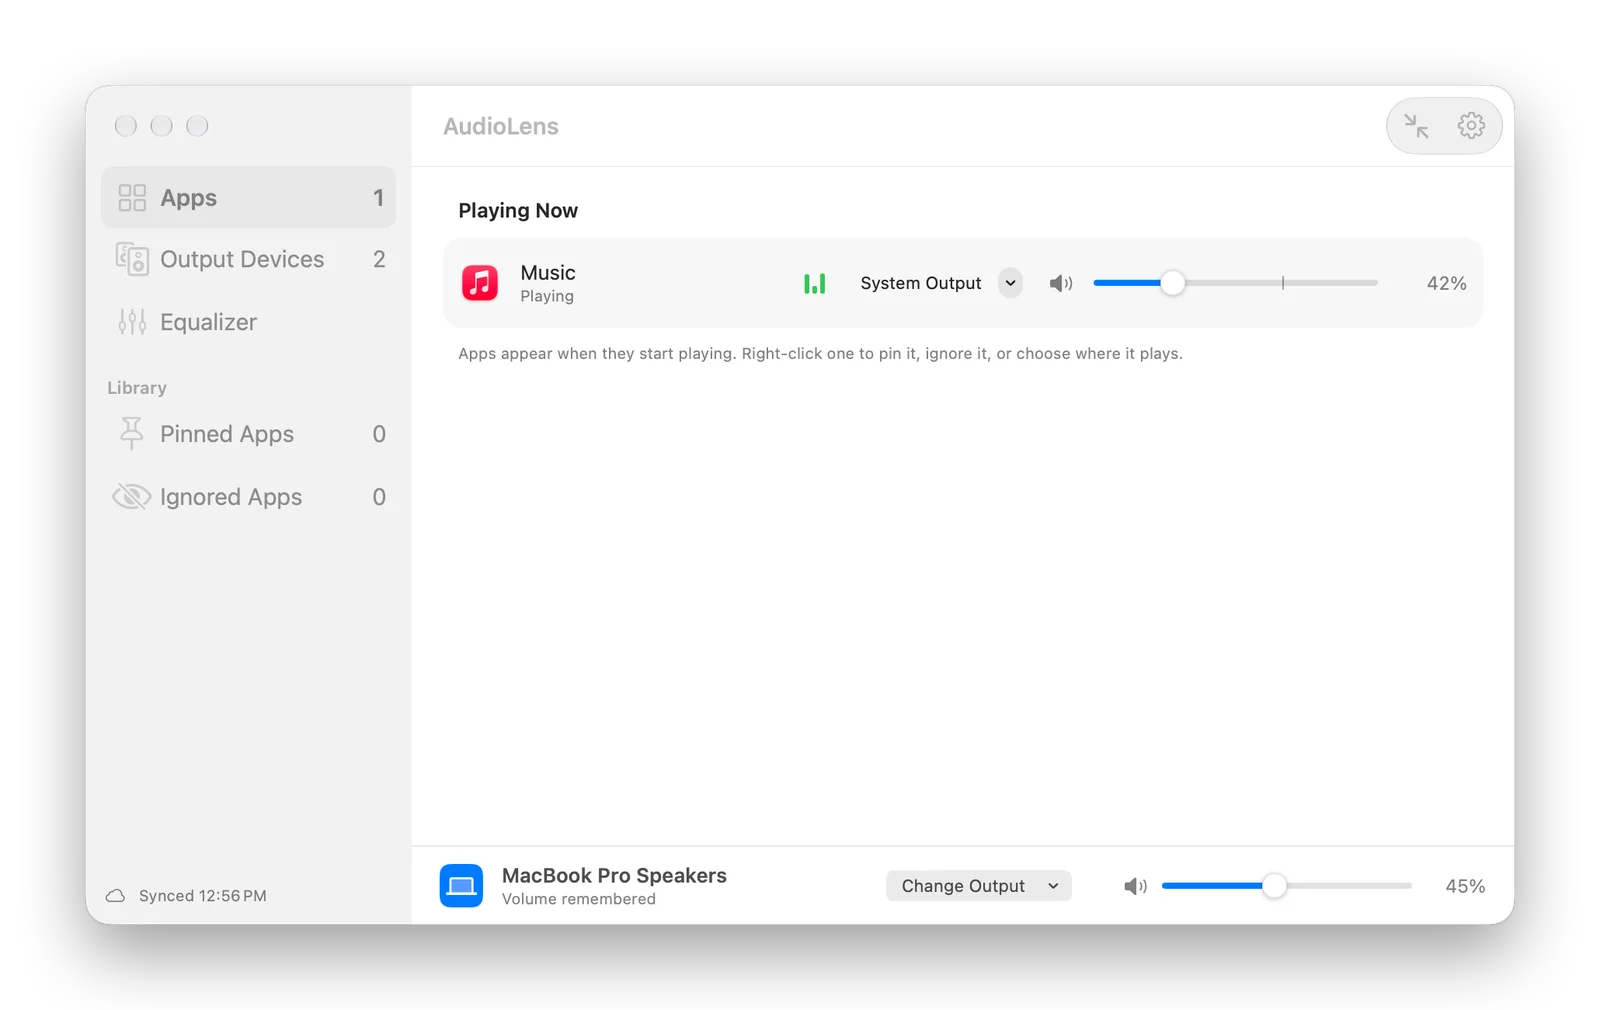This screenshot has width=1600, height=1010.
Task: Click the Output Devices speaker icon
Action: tap(132, 259)
